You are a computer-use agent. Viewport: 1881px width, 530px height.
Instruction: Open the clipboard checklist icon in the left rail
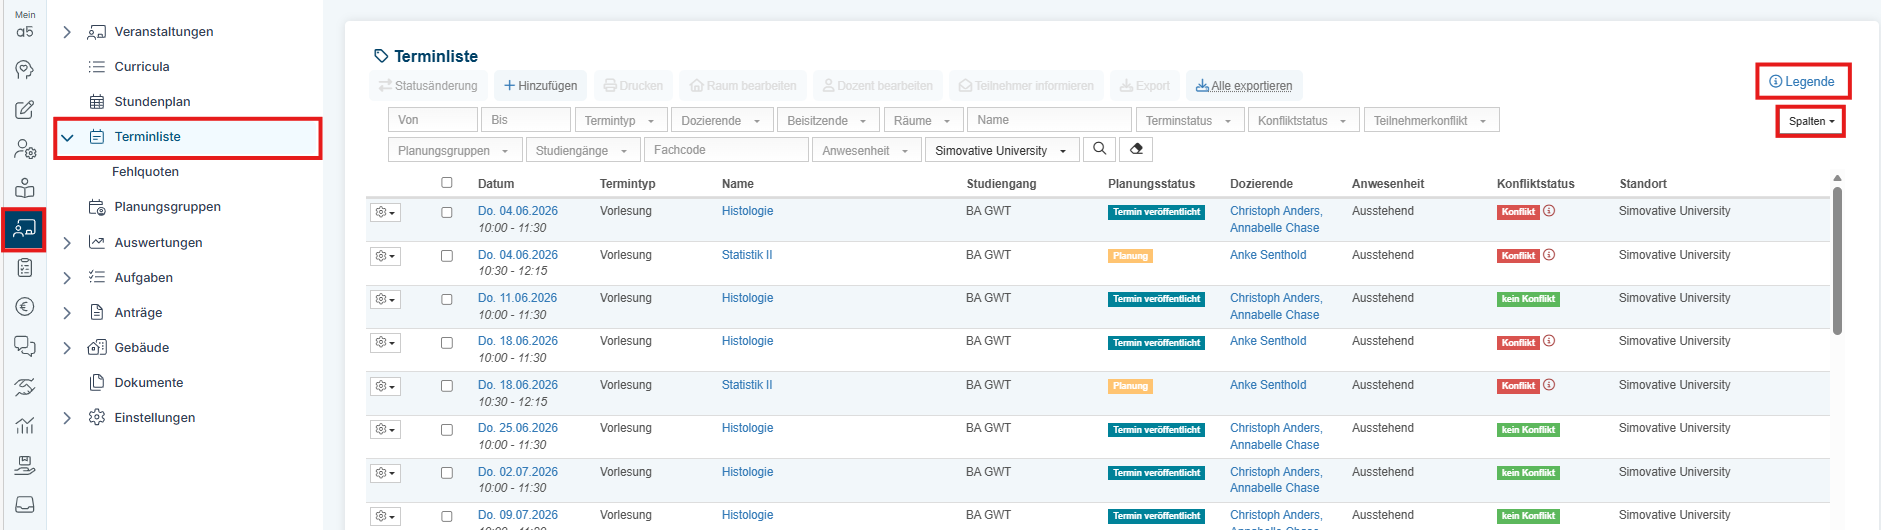tap(25, 268)
